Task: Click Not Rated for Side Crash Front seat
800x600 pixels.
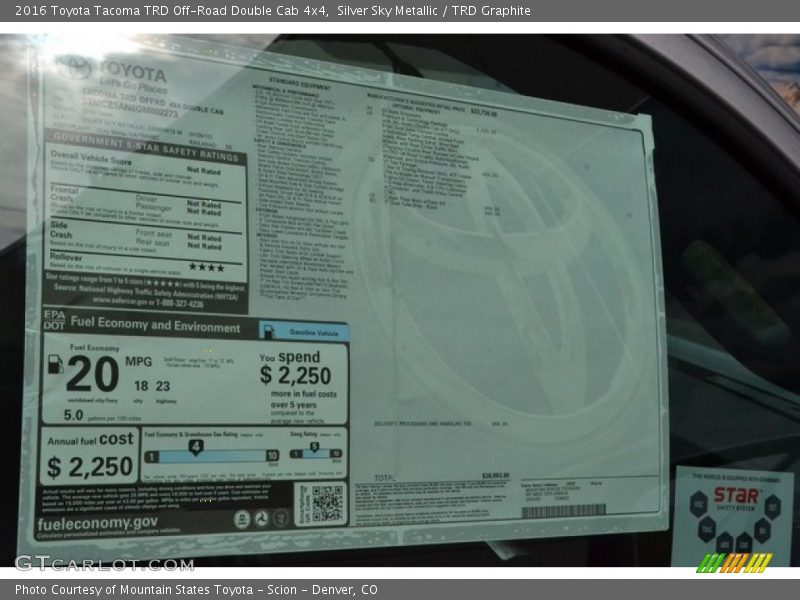Action: 204,238
